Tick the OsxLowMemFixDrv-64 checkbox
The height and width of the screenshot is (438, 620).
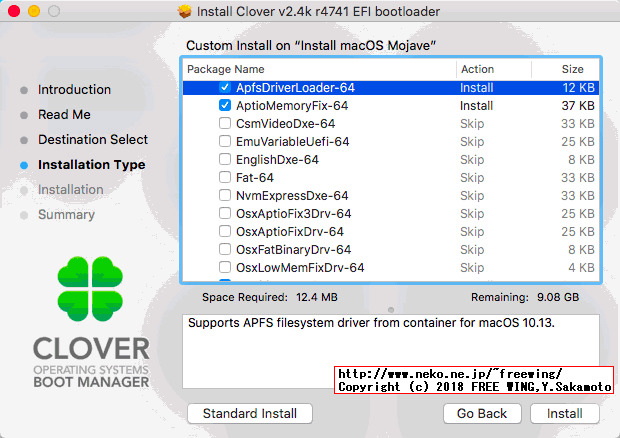225,267
